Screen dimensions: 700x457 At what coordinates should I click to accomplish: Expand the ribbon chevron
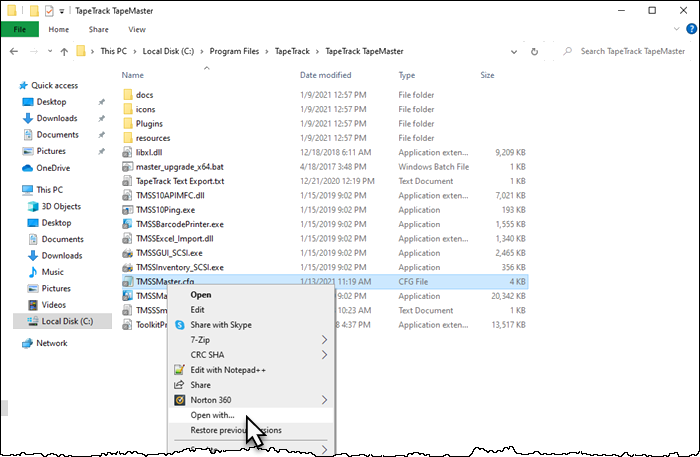[x=676, y=29]
